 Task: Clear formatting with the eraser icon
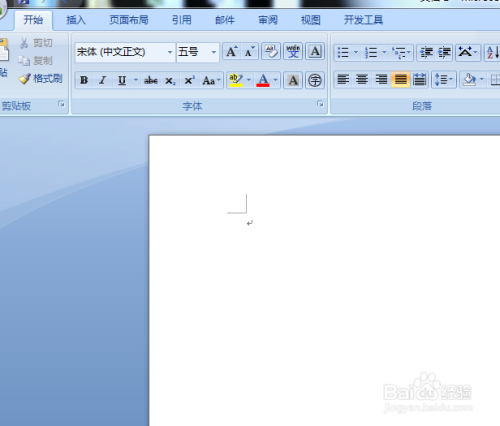(x=271, y=52)
